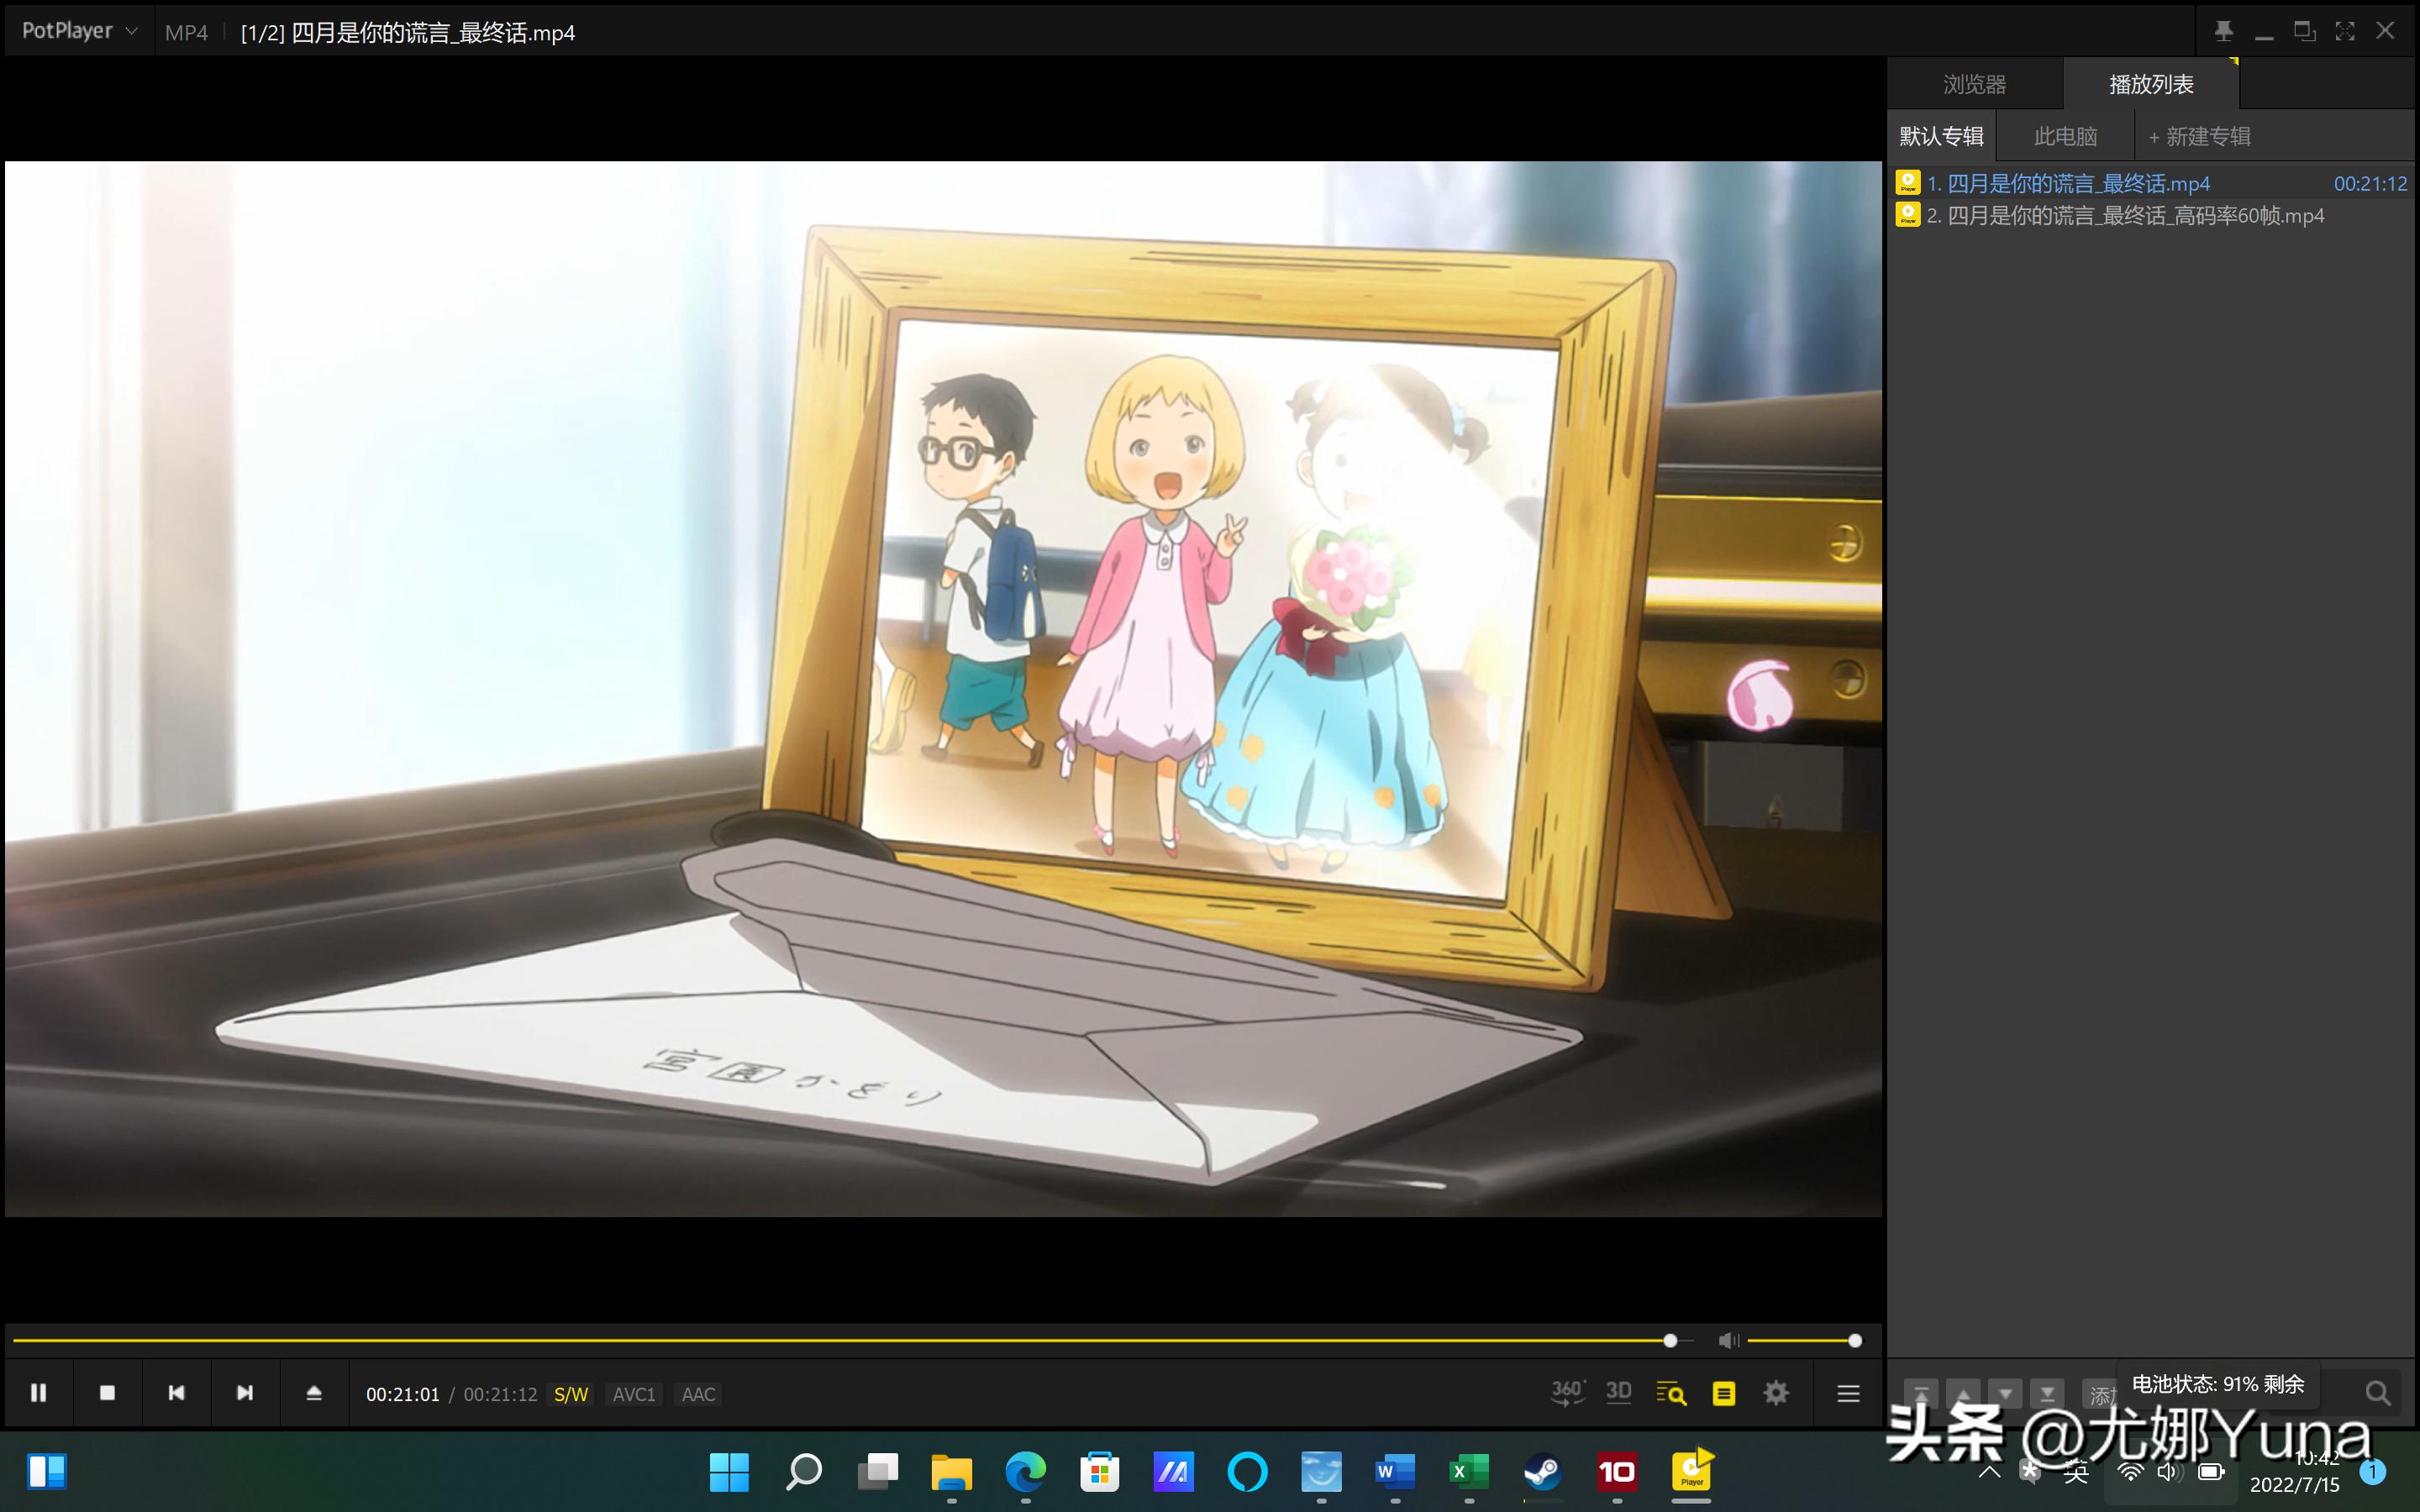Switch to the 浏览器 tab

tap(1974, 84)
